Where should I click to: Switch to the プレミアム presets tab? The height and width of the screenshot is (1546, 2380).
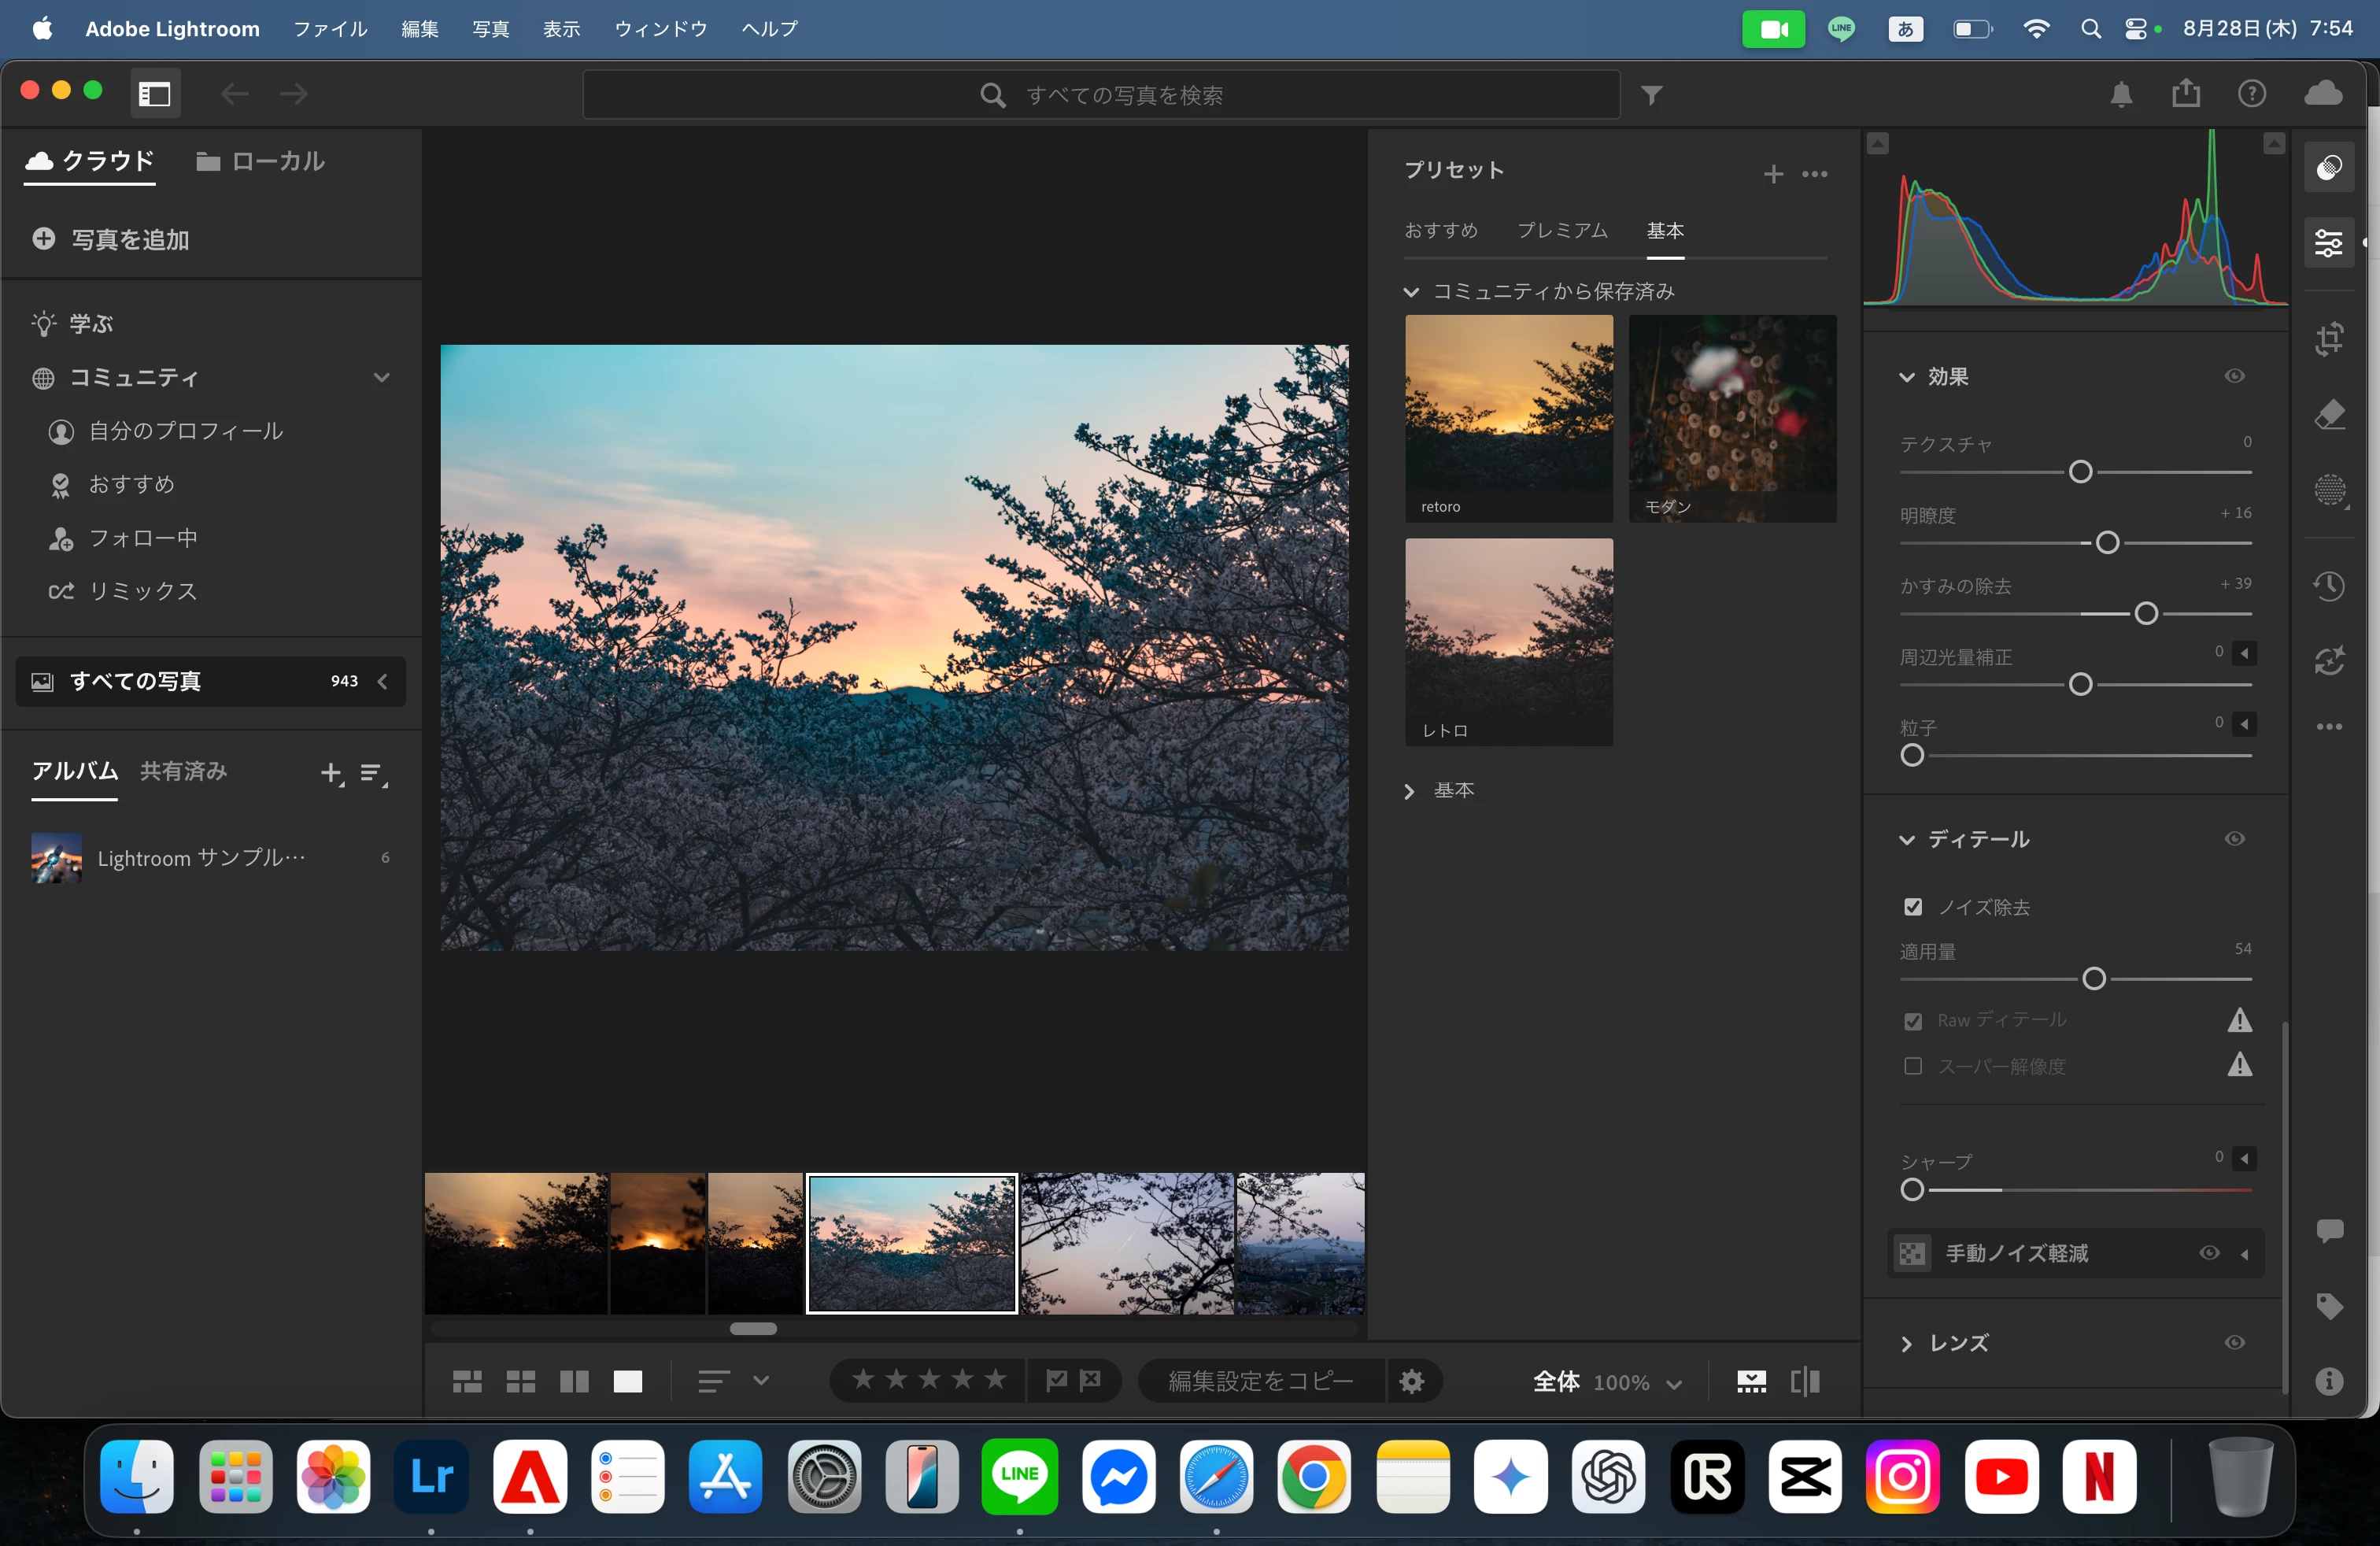pyautogui.click(x=1562, y=231)
